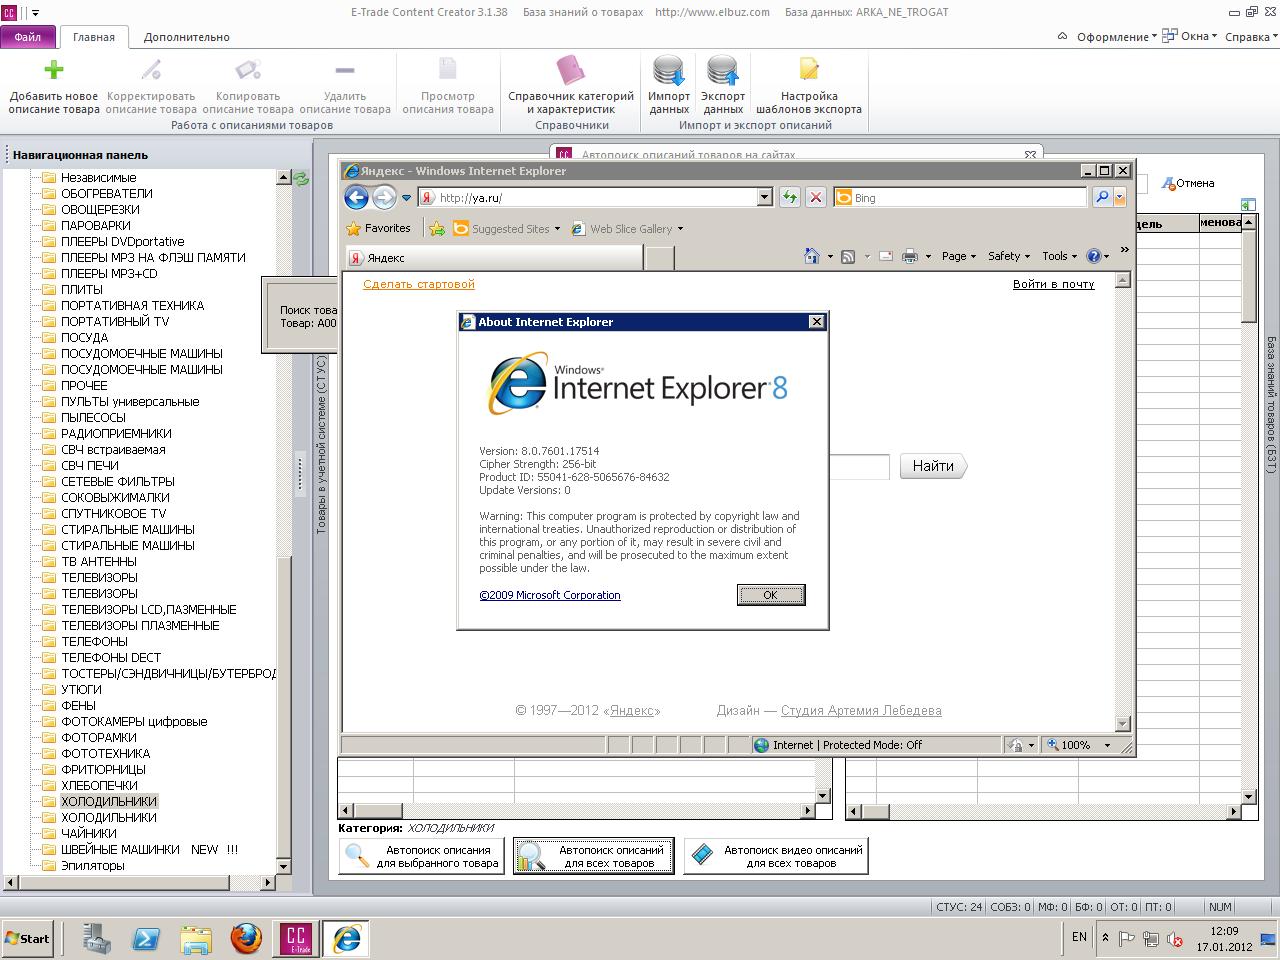
Task: Click the IE Refresh page icon
Action: 789,197
